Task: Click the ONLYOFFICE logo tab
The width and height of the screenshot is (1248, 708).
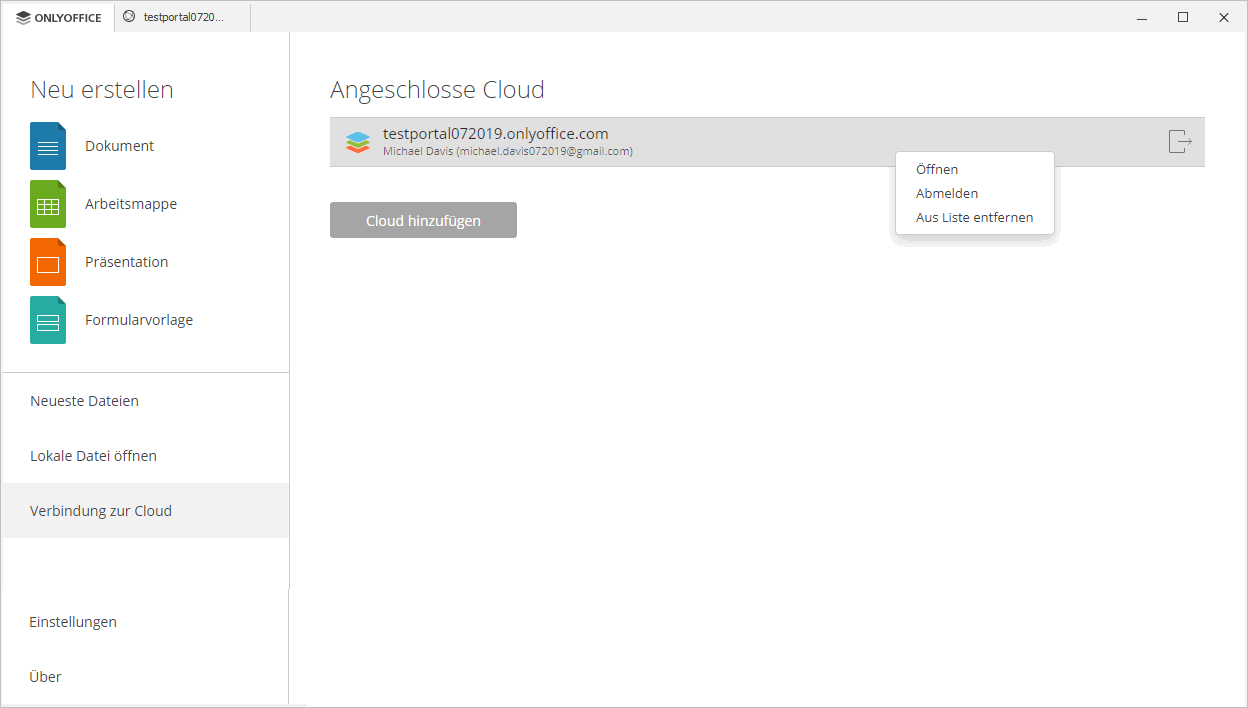Action: [59, 17]
